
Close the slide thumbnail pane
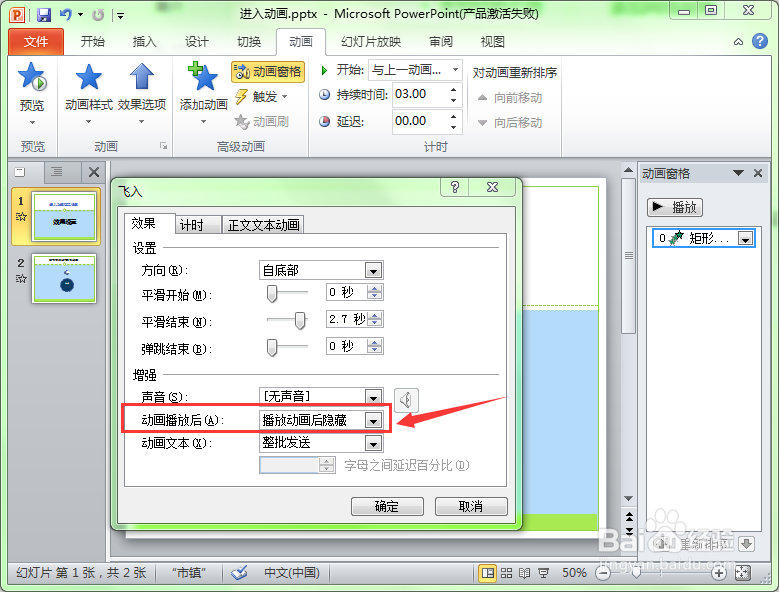(93, 172)
